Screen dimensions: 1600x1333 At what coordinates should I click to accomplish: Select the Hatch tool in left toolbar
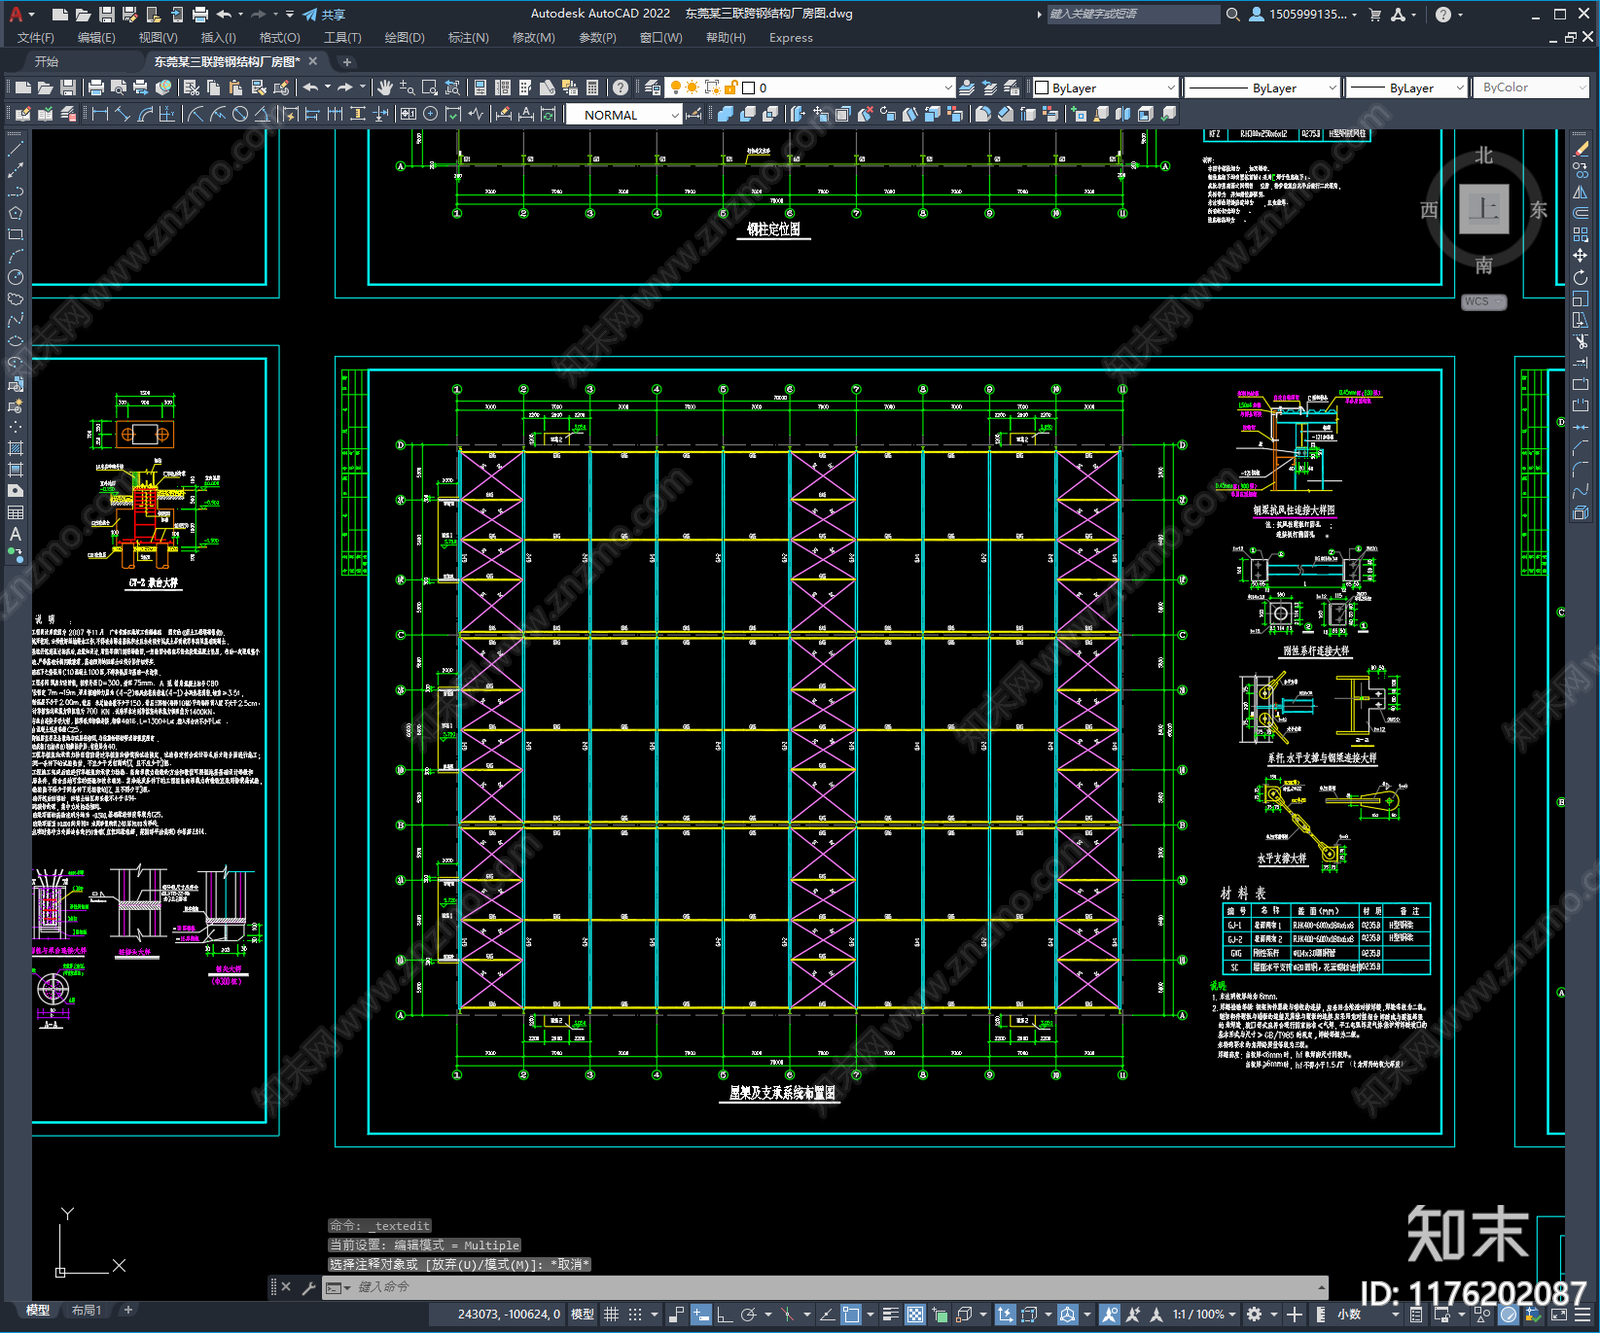pyautogui.click(x=15, y=448)
